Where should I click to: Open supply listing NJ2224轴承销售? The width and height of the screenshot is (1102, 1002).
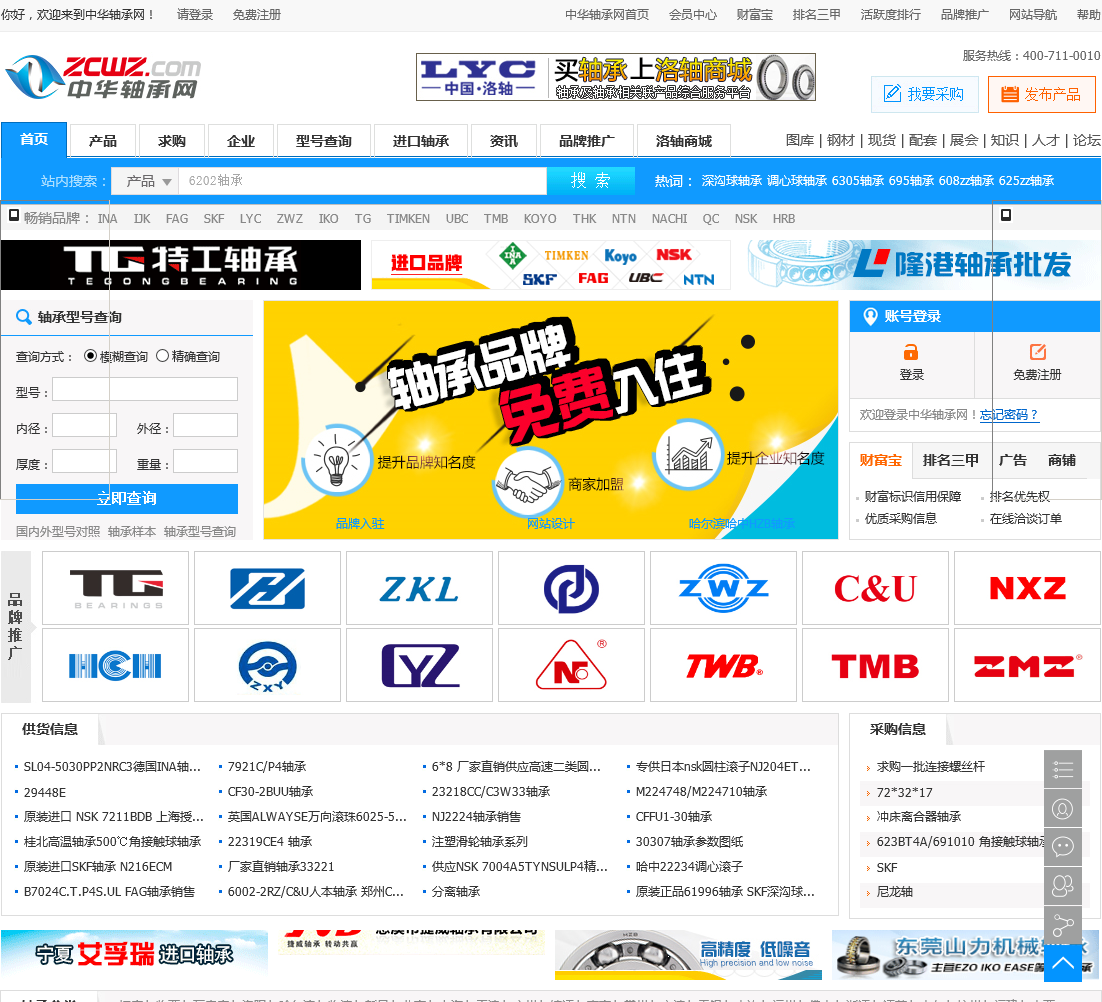[476, 816]
